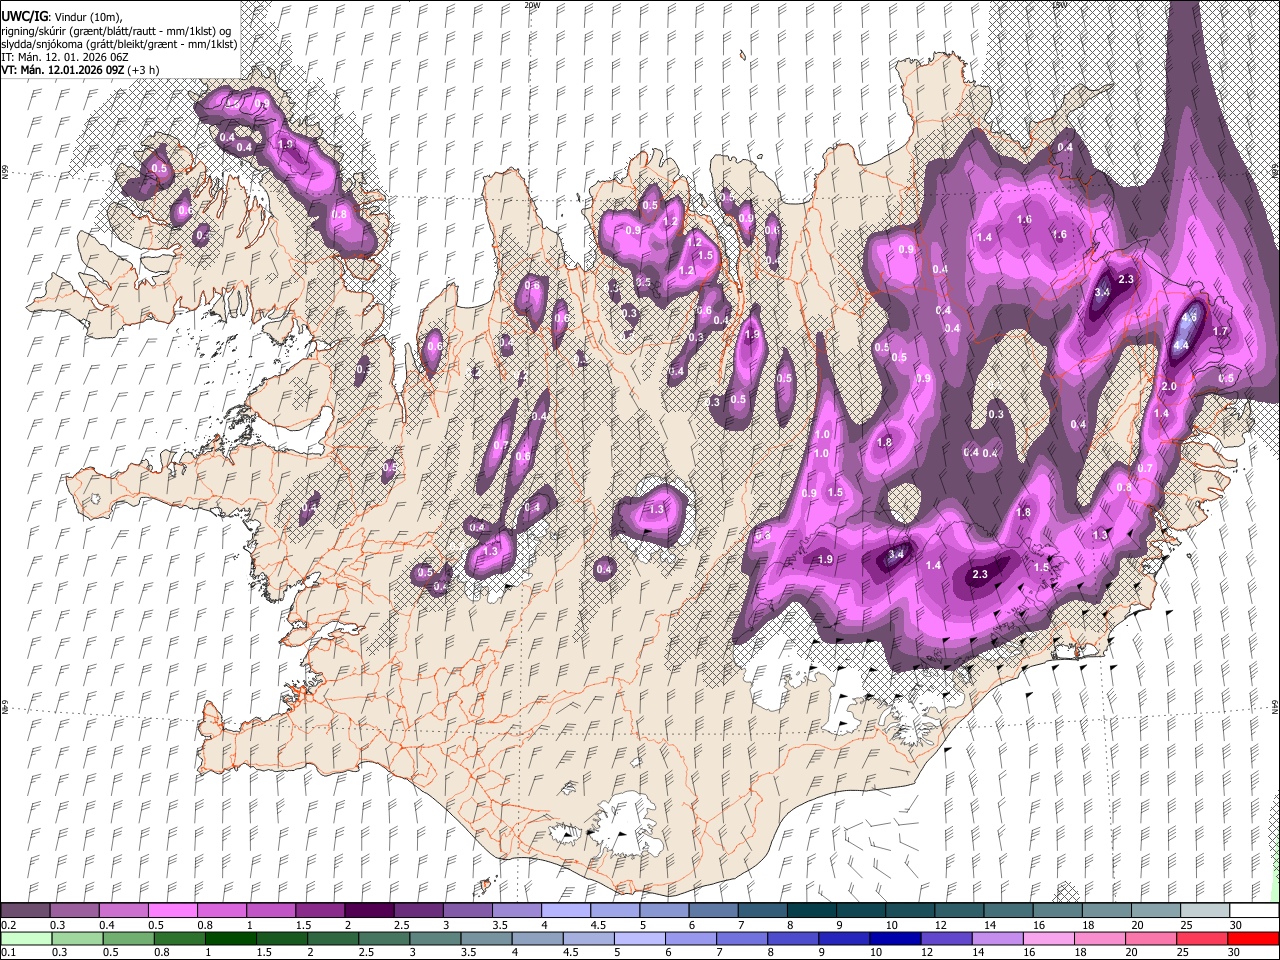
Task: Pick the deep blue rain swatch for 10–12
Action: pos(896,938)
